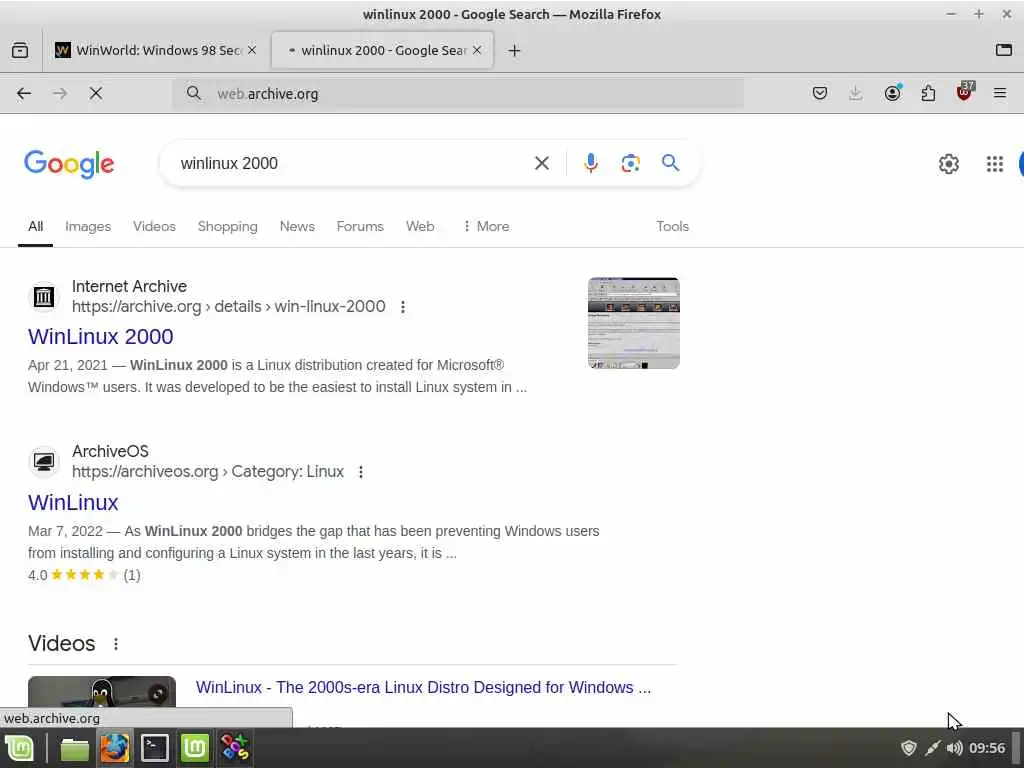1024x768 pixels.
Task: Open the network tray icon
Action: pyautogui.click(x=932, y=748)
